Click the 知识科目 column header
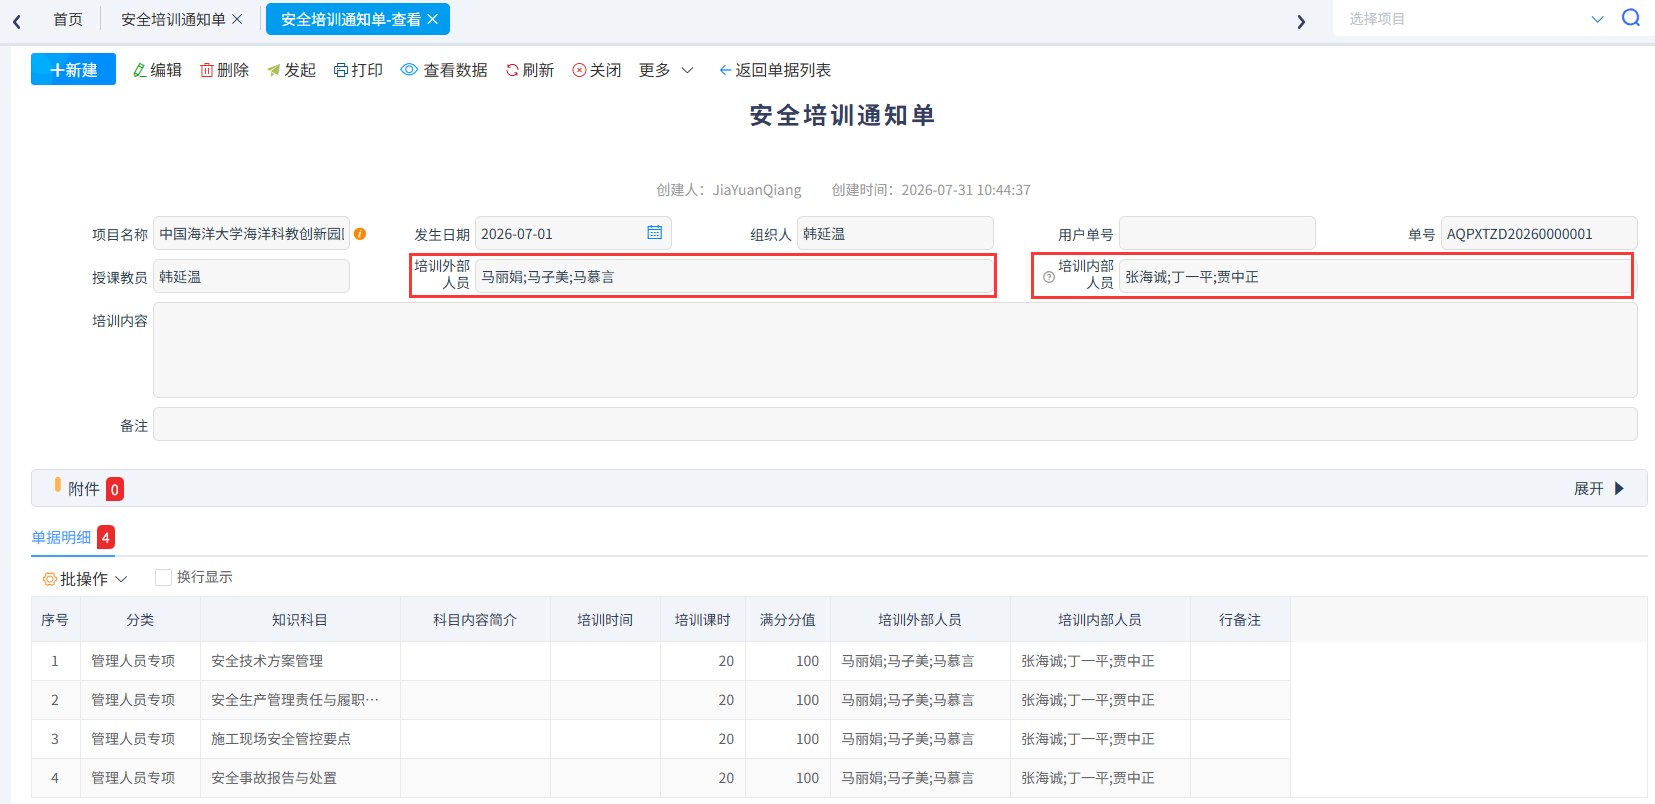The image size is (1655, 804). pyautogui.click(x=300, y=620)
